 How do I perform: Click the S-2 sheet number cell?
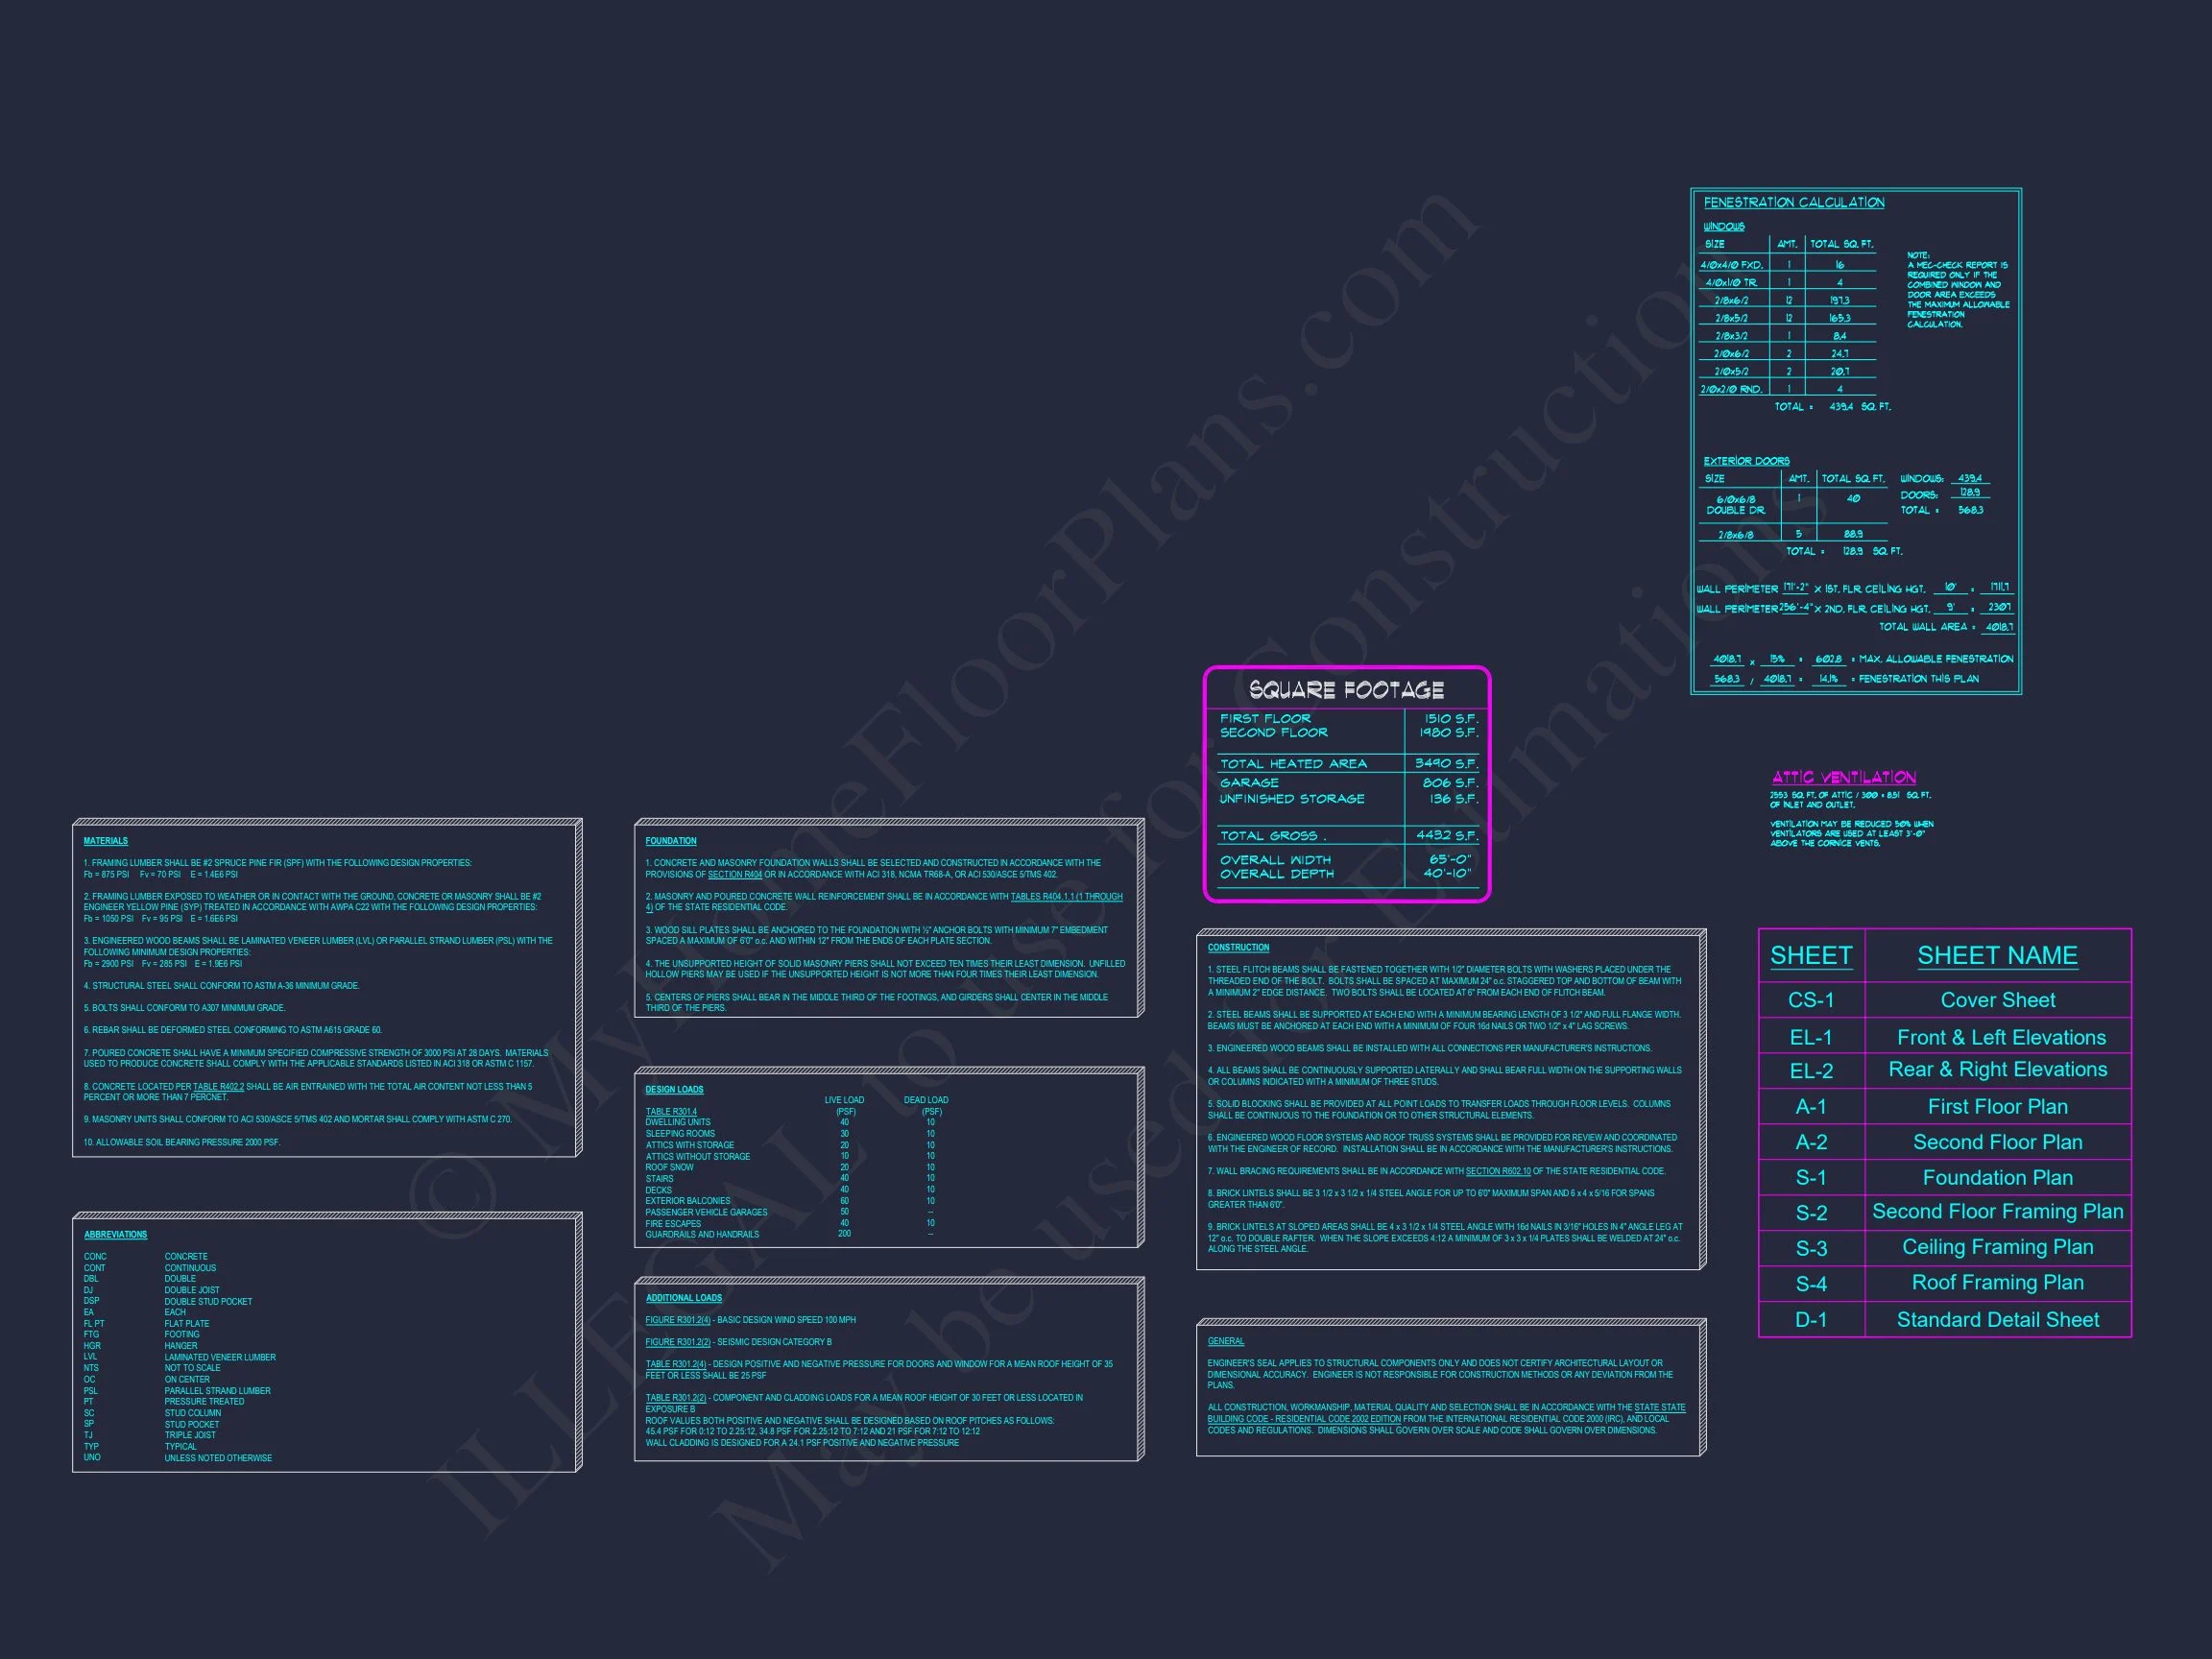click(x=1811, y=1213)
